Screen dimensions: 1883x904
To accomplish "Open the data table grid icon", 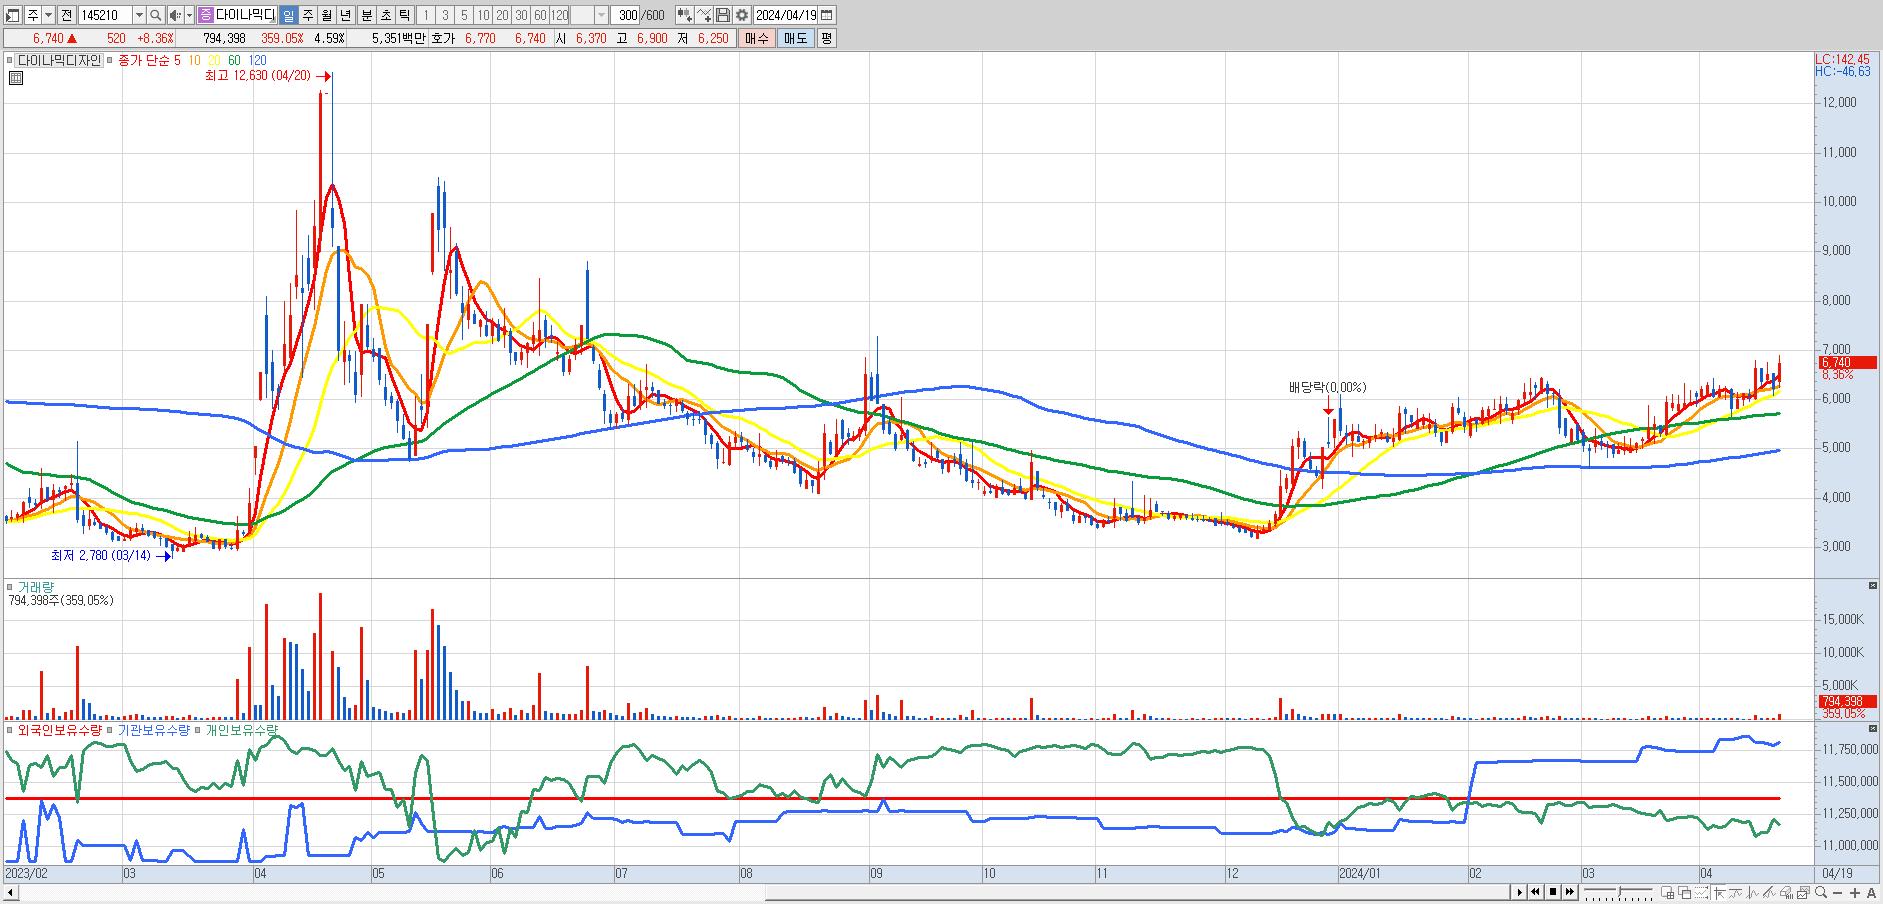I will 15,77.
